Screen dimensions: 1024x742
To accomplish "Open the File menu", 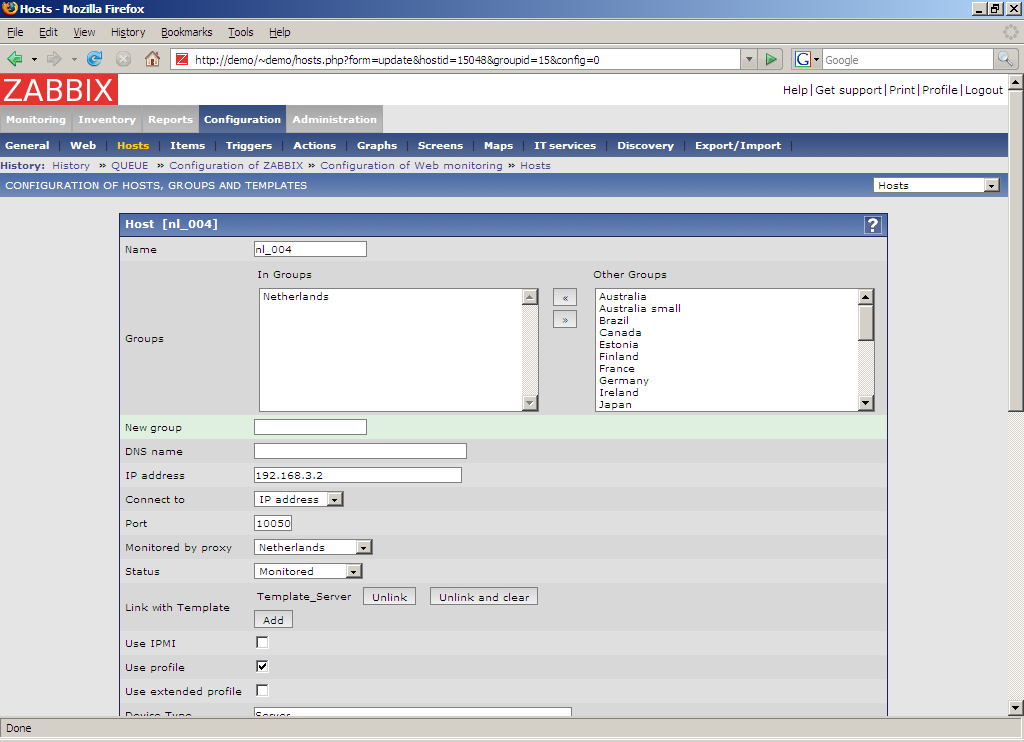I will 15,32.
